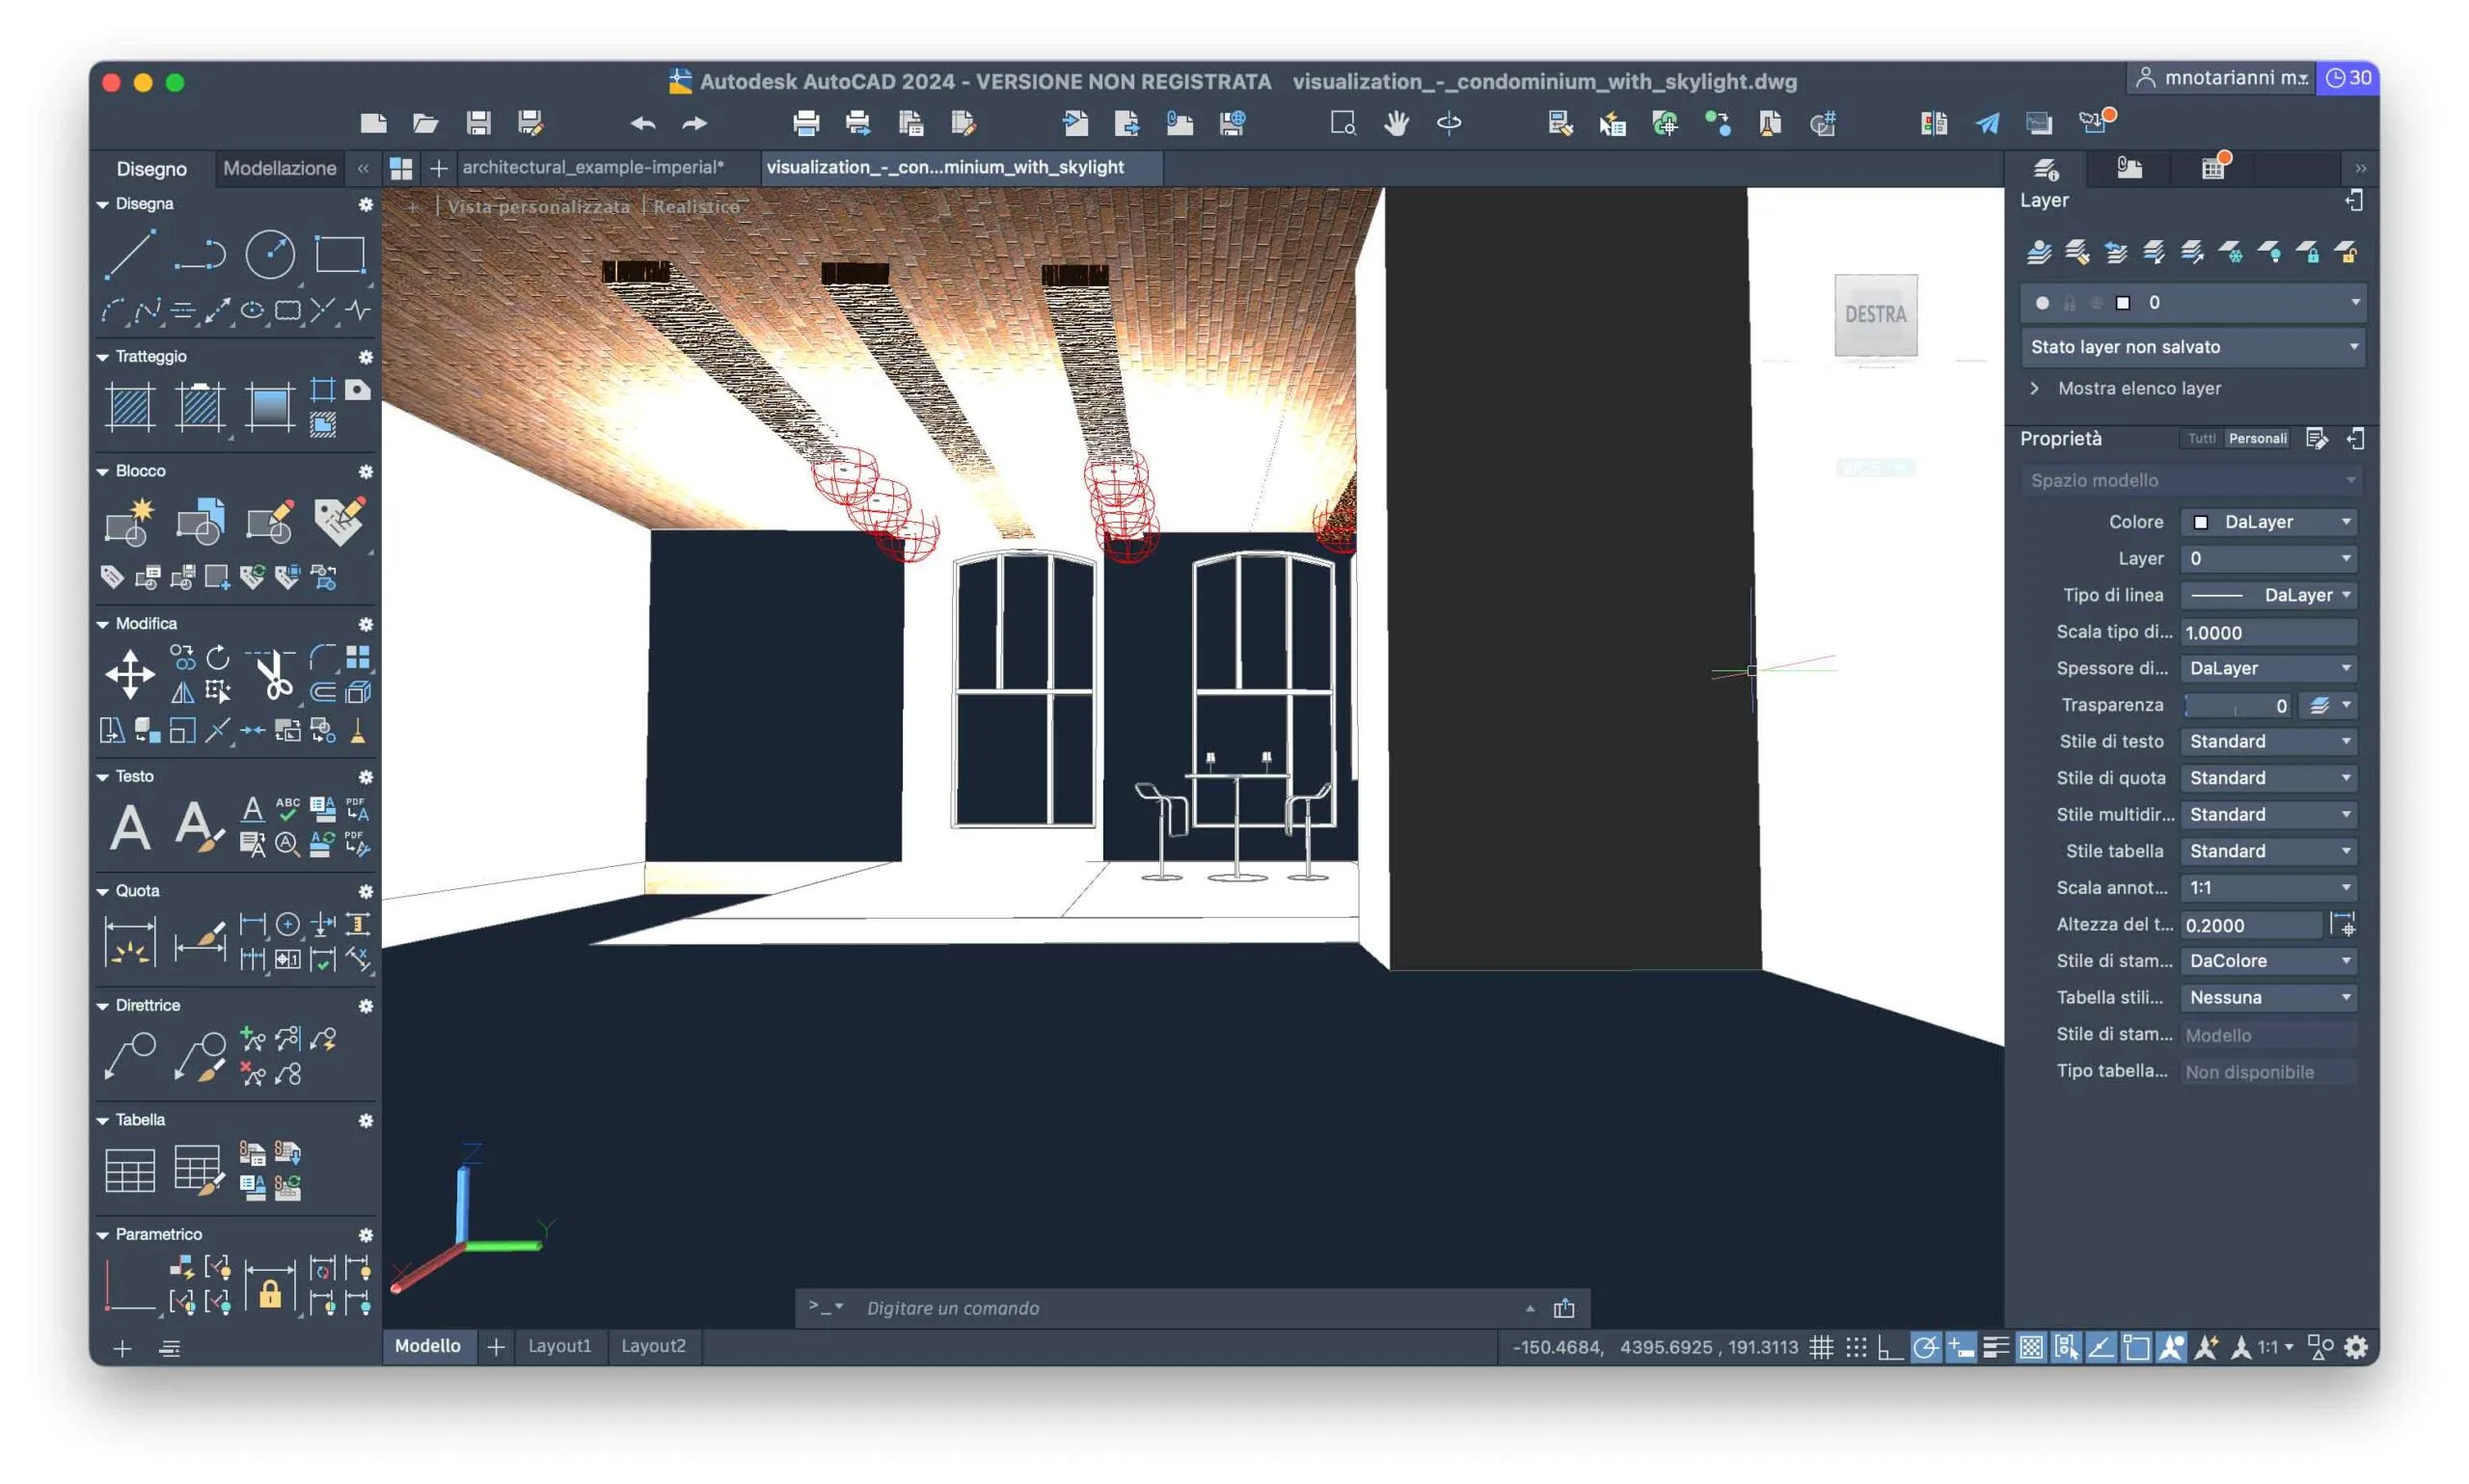This screenshot has width=2469, height=1484.
Task: Toggle grid display in the status bar
Action: 1822,1347
